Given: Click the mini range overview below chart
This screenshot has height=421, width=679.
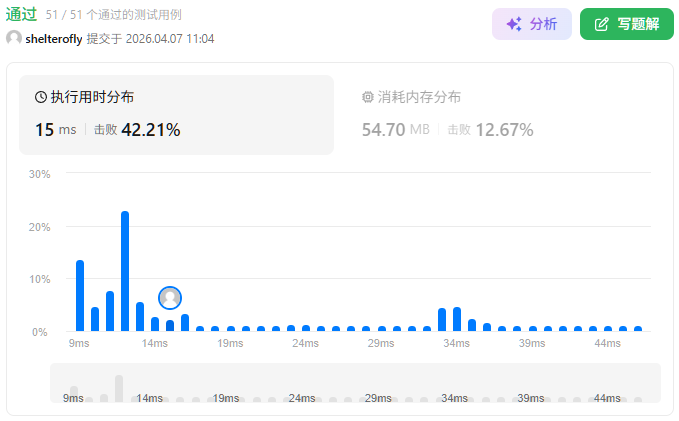Looking at the screenshot, I should [x=355, y=383].
